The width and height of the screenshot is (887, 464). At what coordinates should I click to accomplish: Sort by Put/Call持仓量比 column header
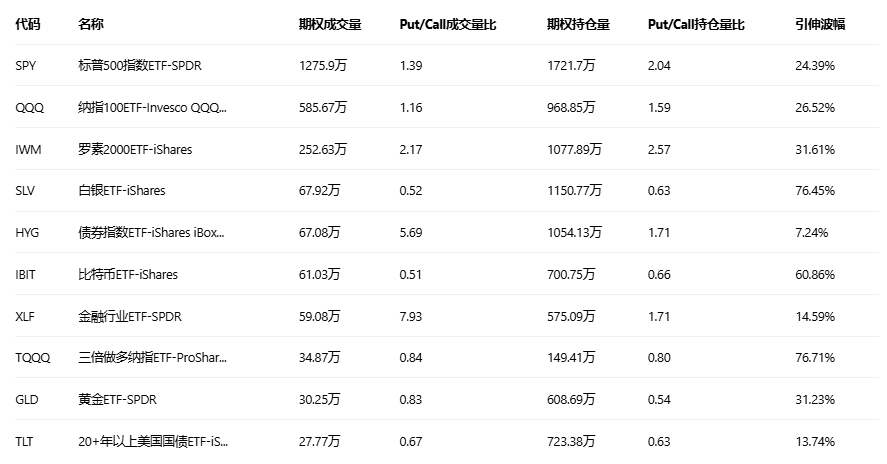coord(696,24)
